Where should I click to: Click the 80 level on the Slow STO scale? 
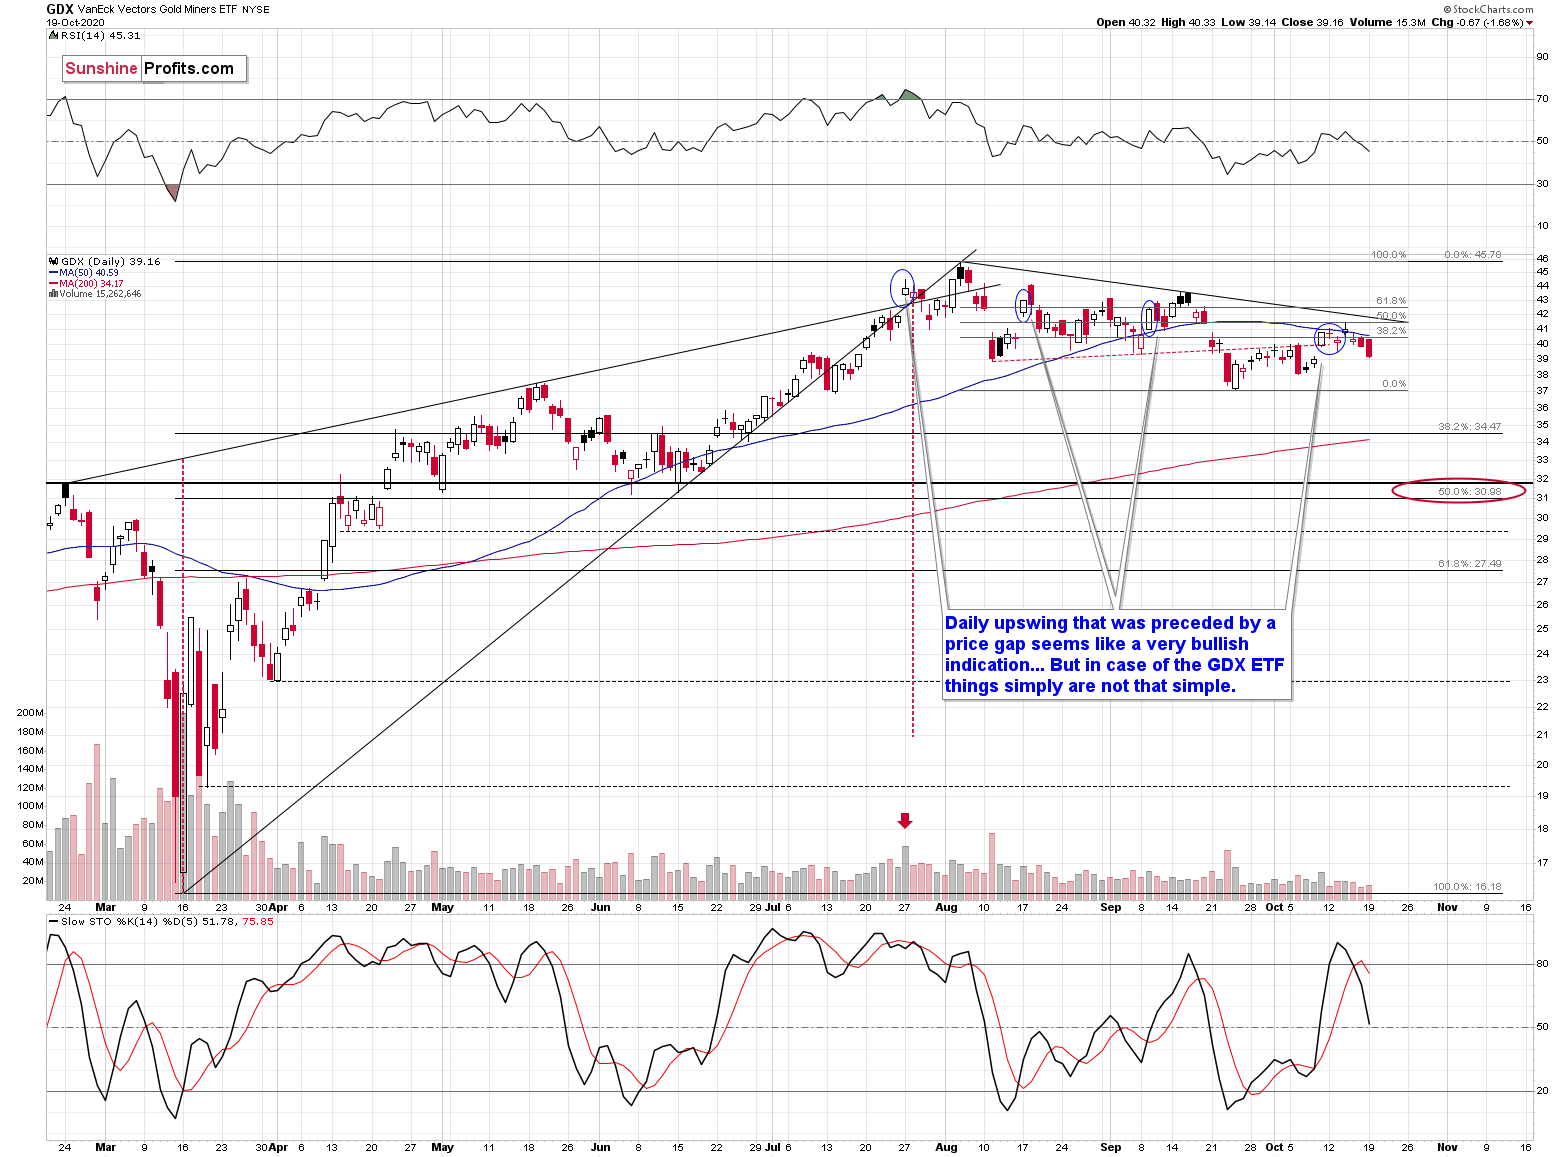click(x=1543, y=964)
